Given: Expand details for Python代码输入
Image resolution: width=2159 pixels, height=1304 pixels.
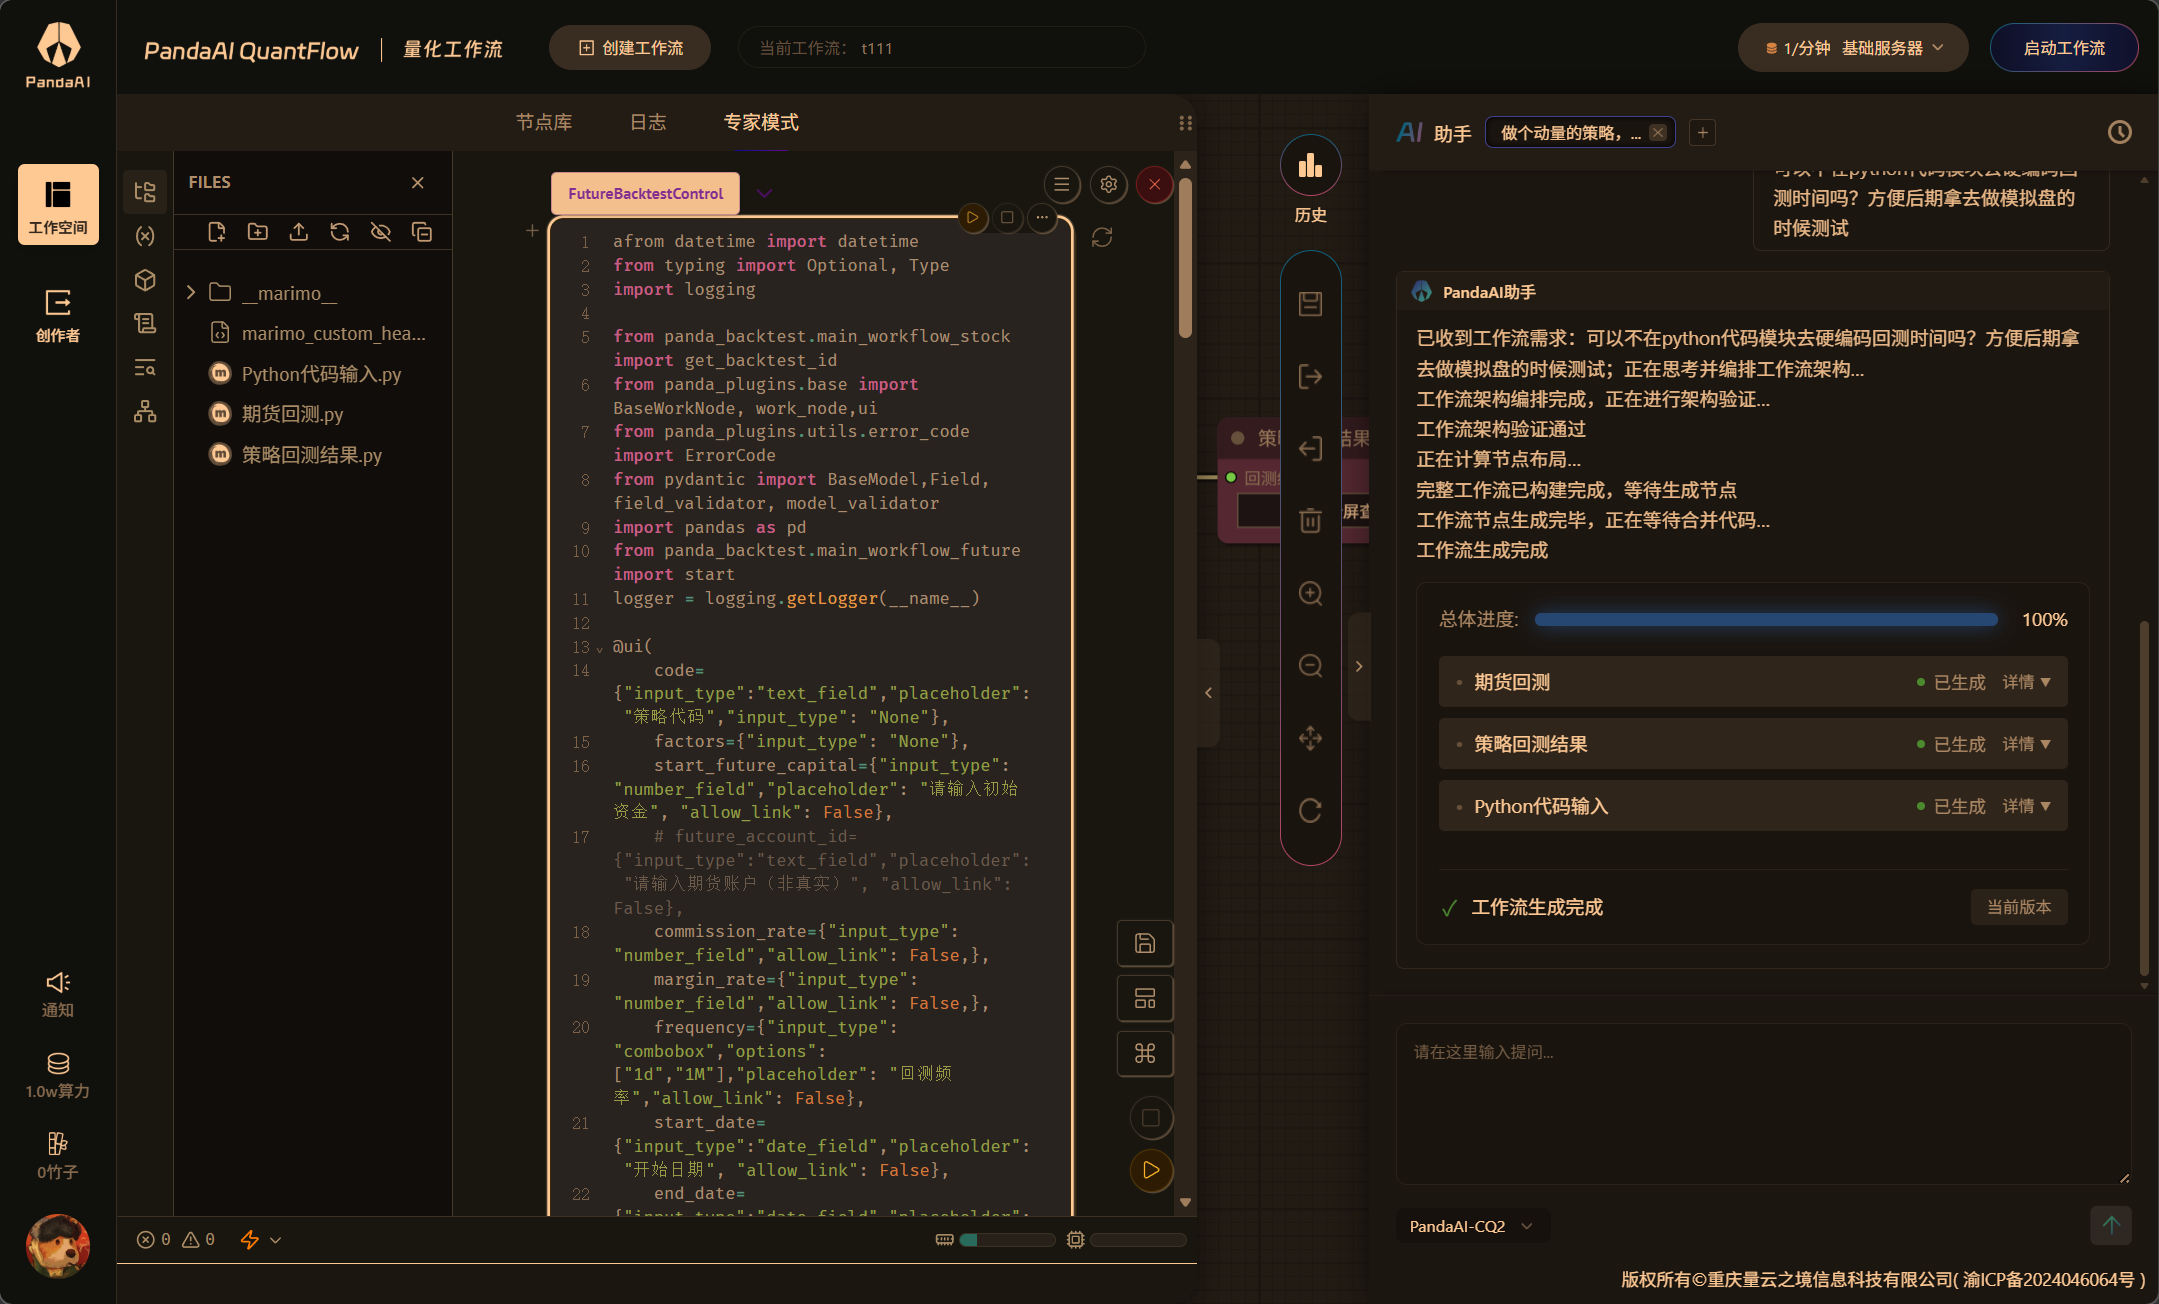Looking at the screenshot, I should tap(2026, 806).
